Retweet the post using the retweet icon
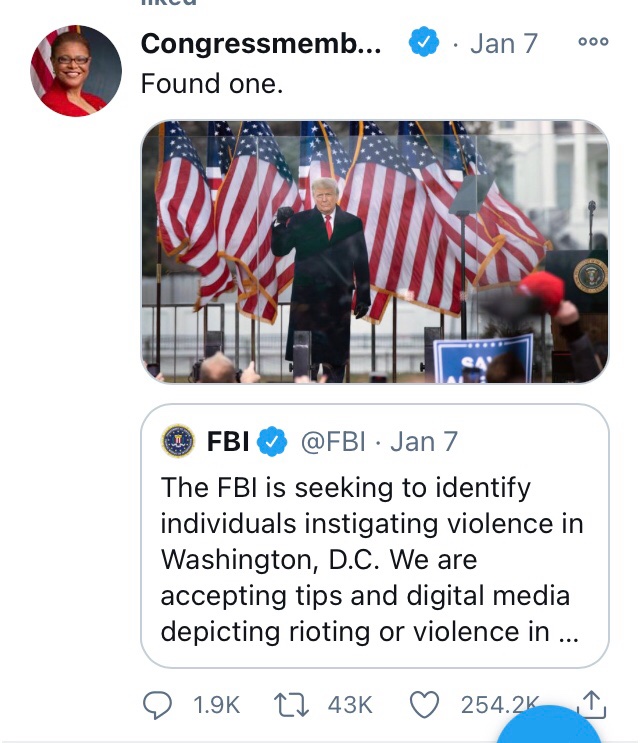This screenshot has width=640, height=743. (x=292, y=705)
